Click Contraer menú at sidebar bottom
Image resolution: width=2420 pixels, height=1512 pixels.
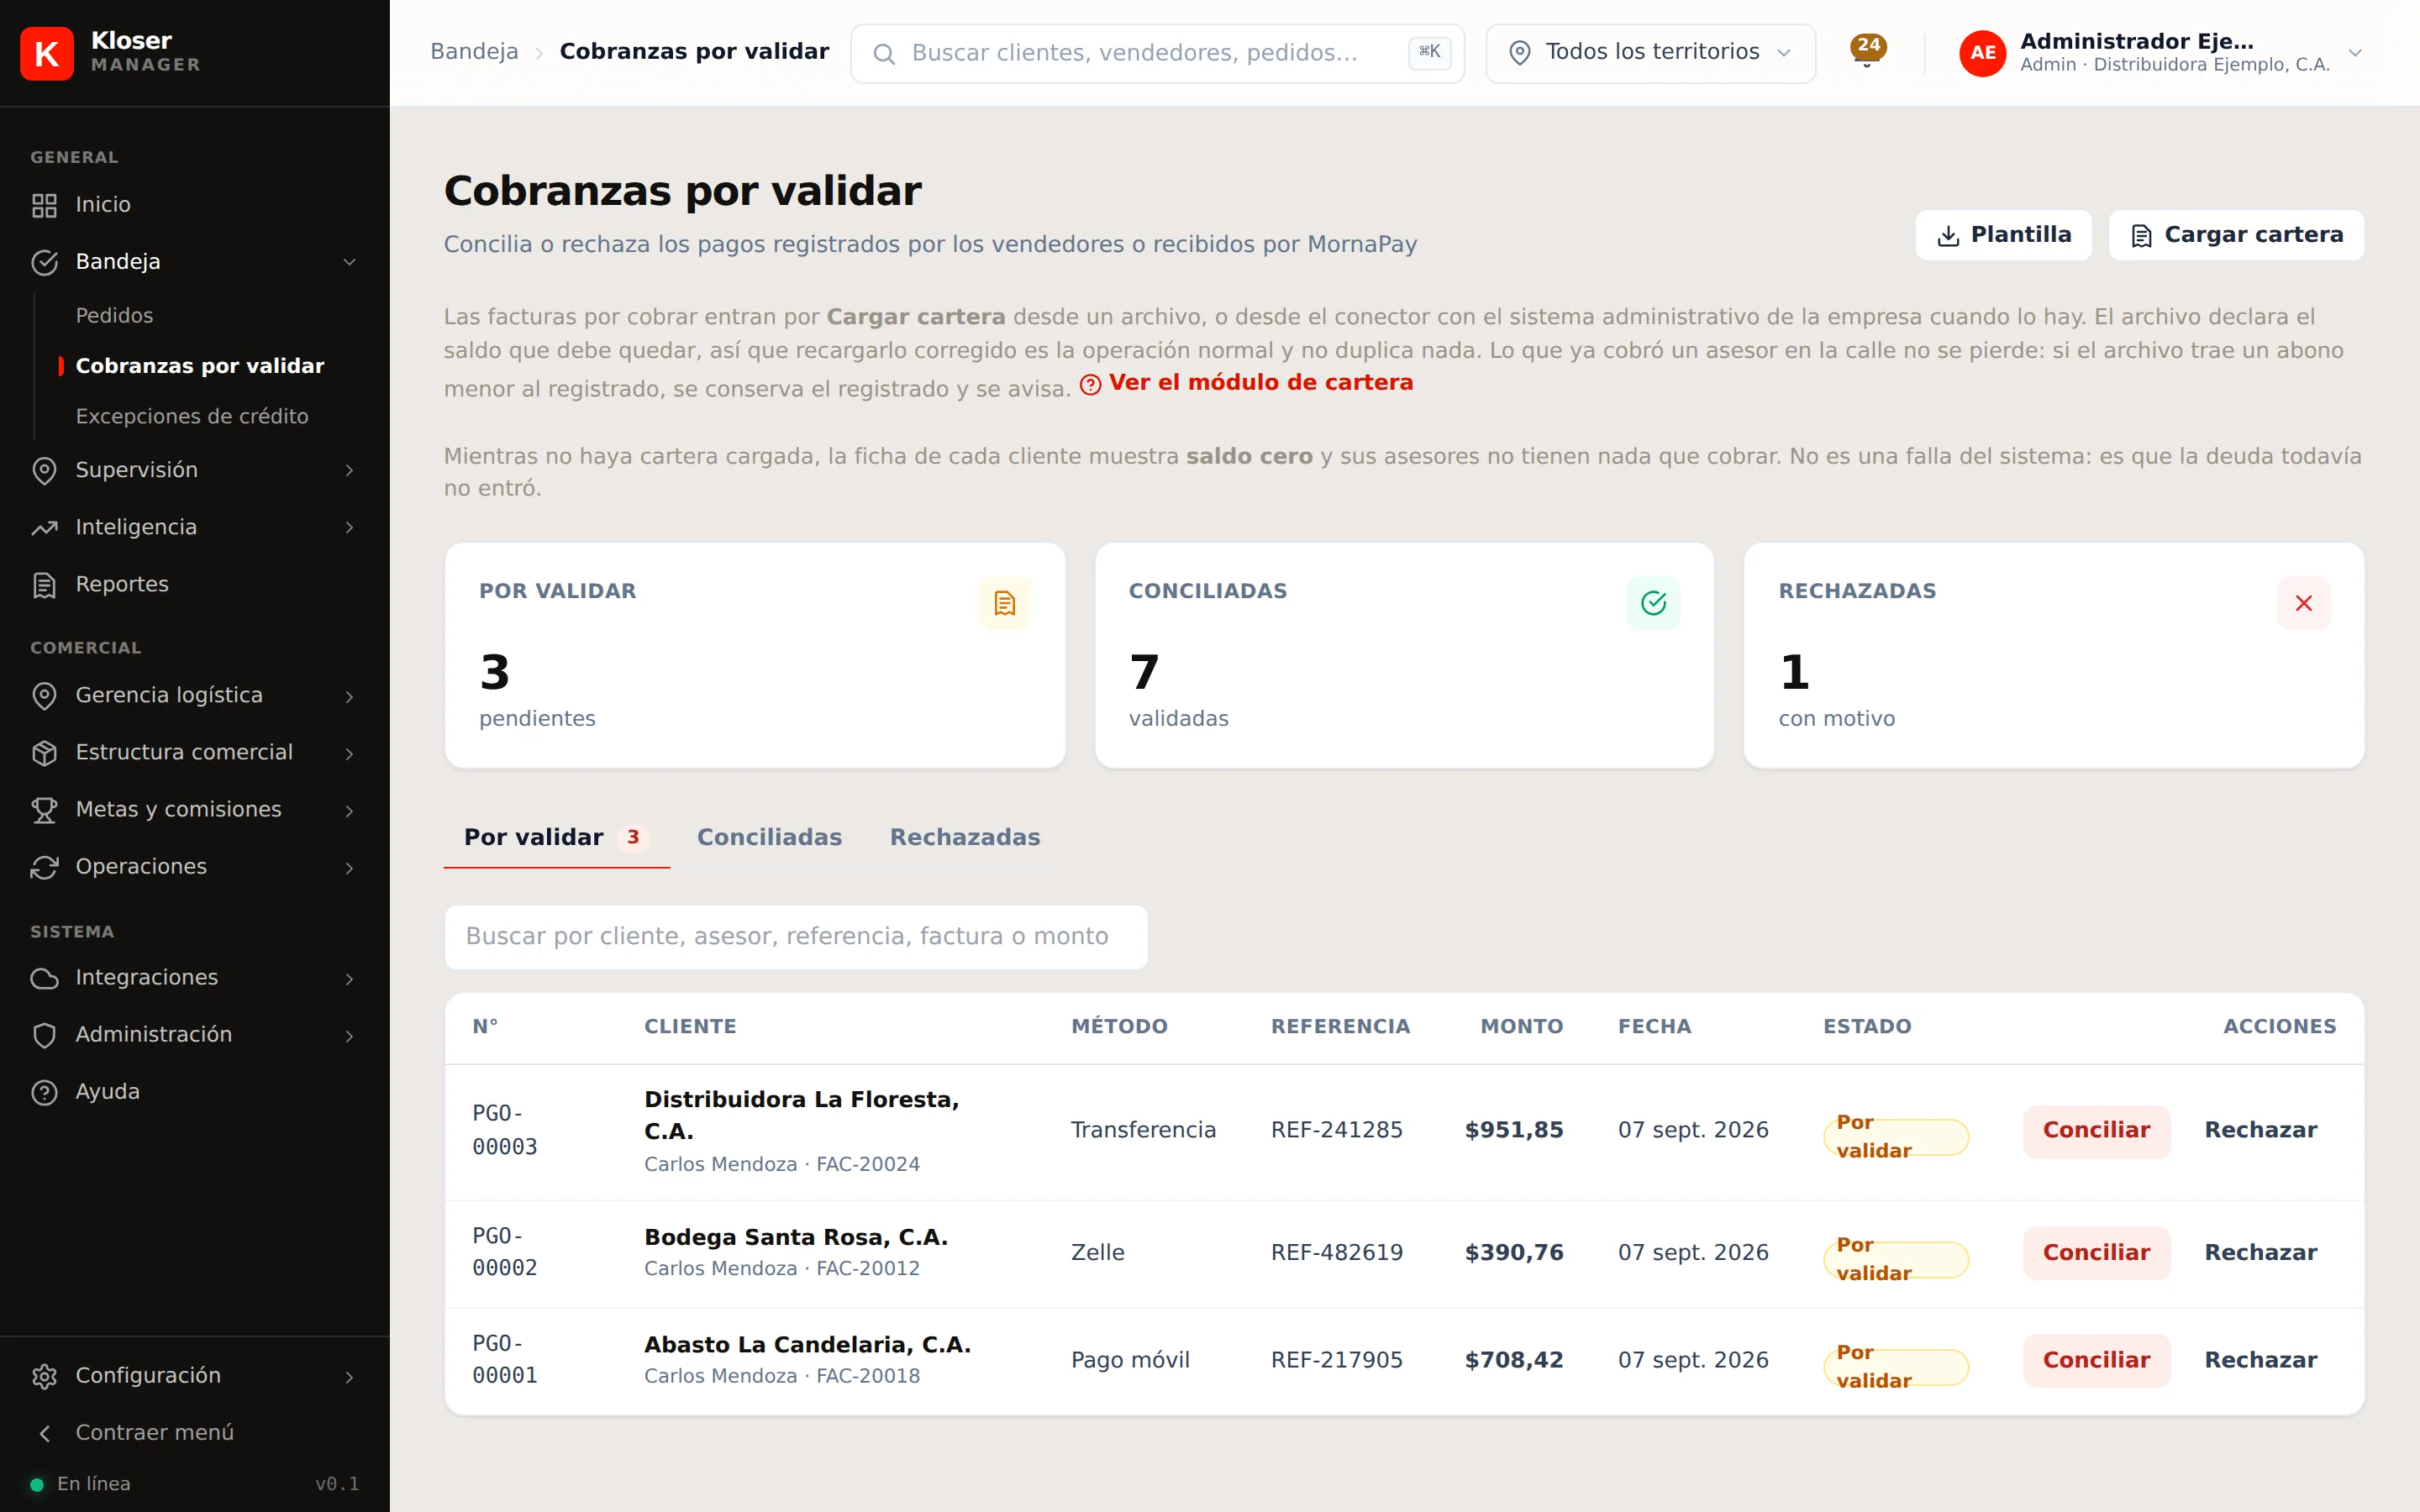pyautogui.click(x=155, y=1433)
